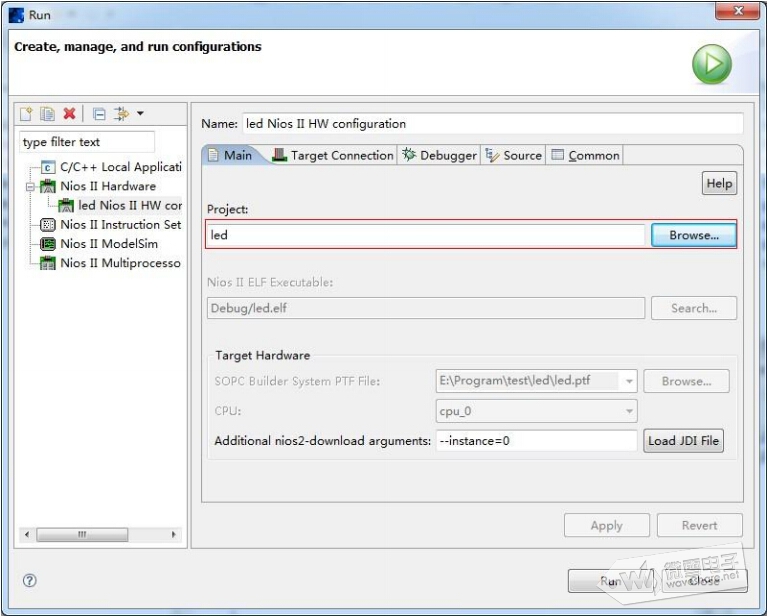Viewport: 767px width, 616px height.
Task: Switch to the Source tab
Action: pyautogui.click(x=513, y=155)
